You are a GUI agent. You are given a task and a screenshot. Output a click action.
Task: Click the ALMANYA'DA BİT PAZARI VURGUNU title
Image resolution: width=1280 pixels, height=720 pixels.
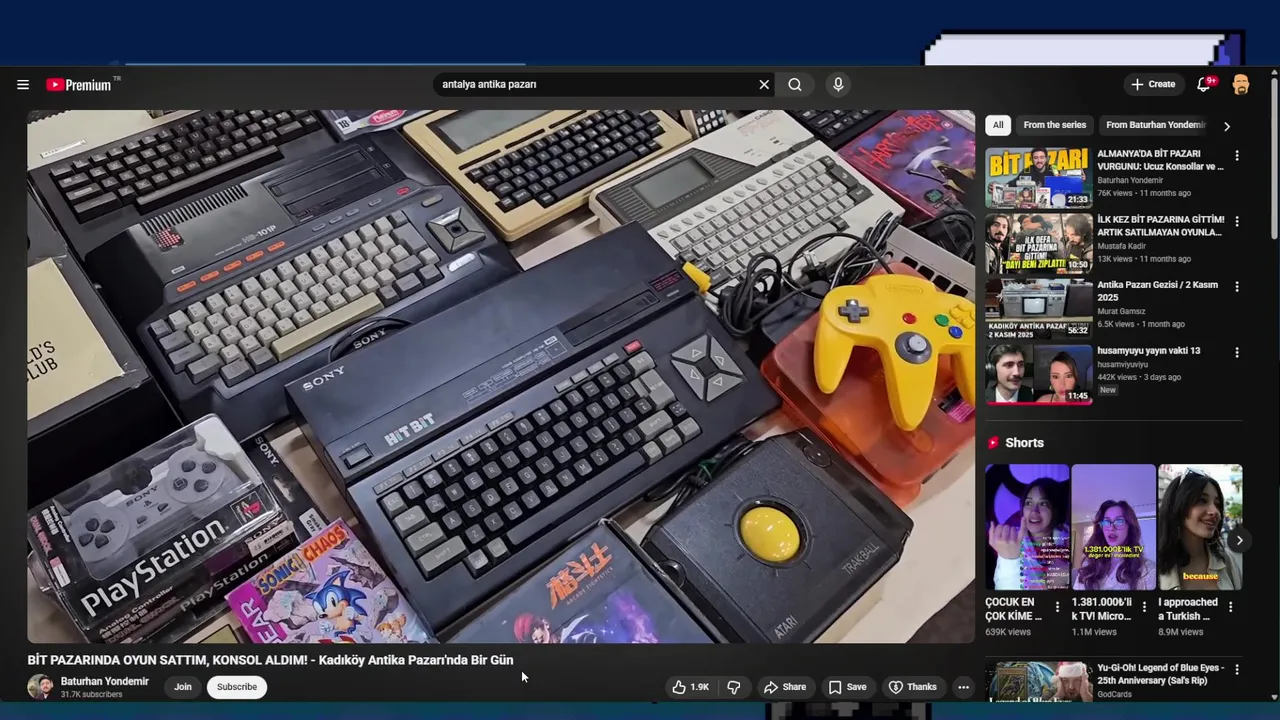[x=1160, y=160]
